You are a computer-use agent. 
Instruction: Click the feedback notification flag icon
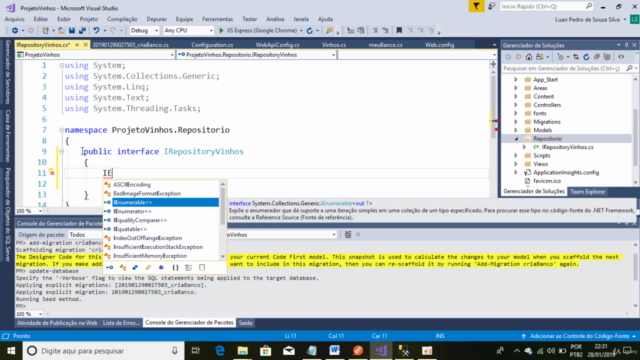476,6
